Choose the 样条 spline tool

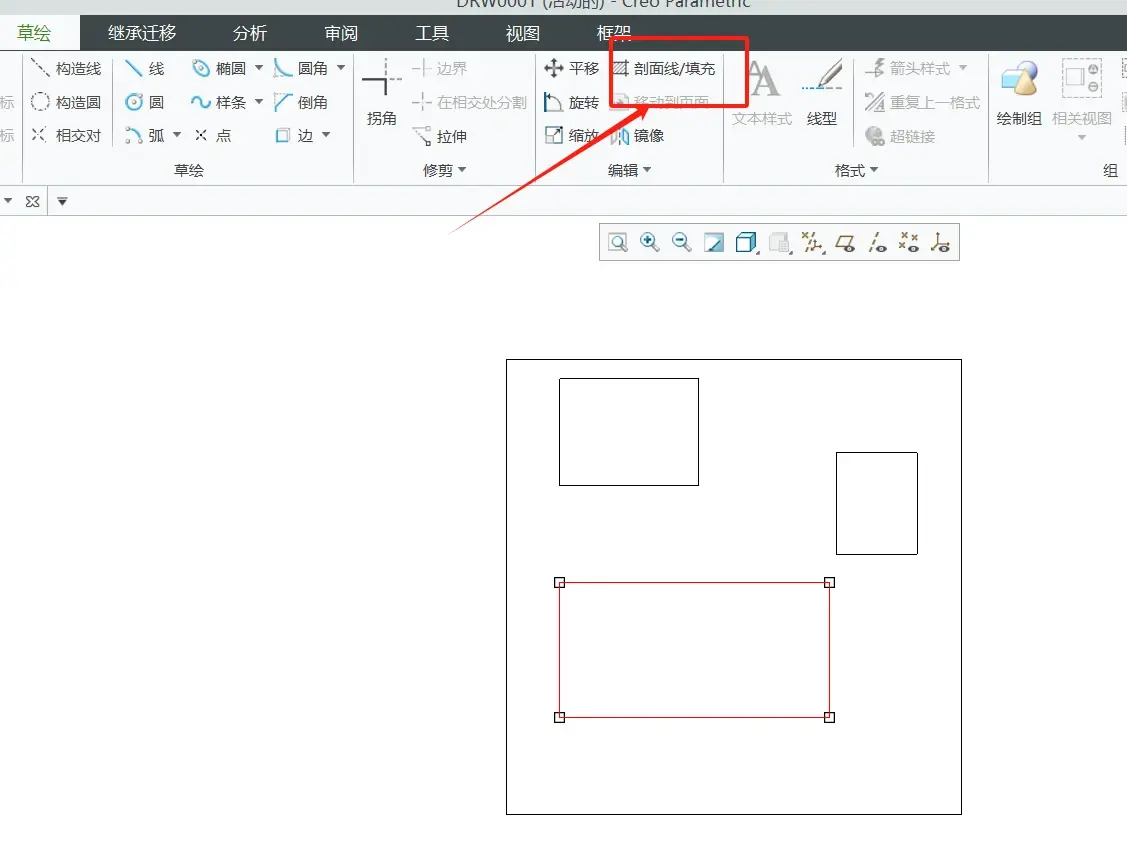[x=220, y=102]
